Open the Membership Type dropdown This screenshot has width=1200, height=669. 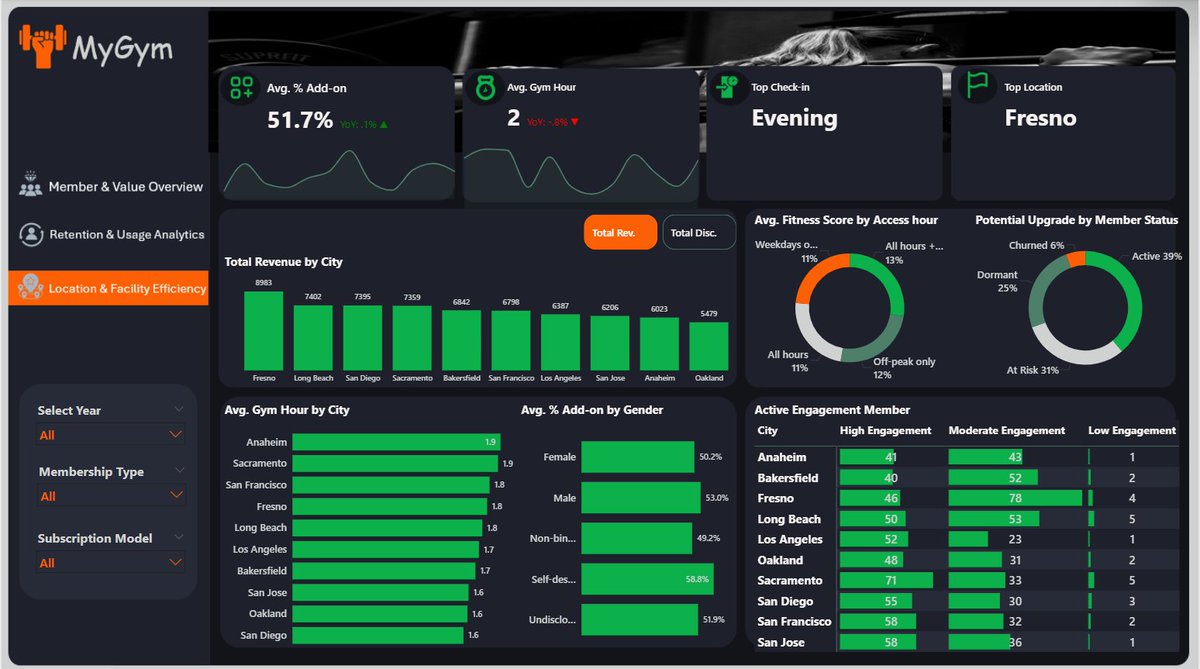point(110,496)
